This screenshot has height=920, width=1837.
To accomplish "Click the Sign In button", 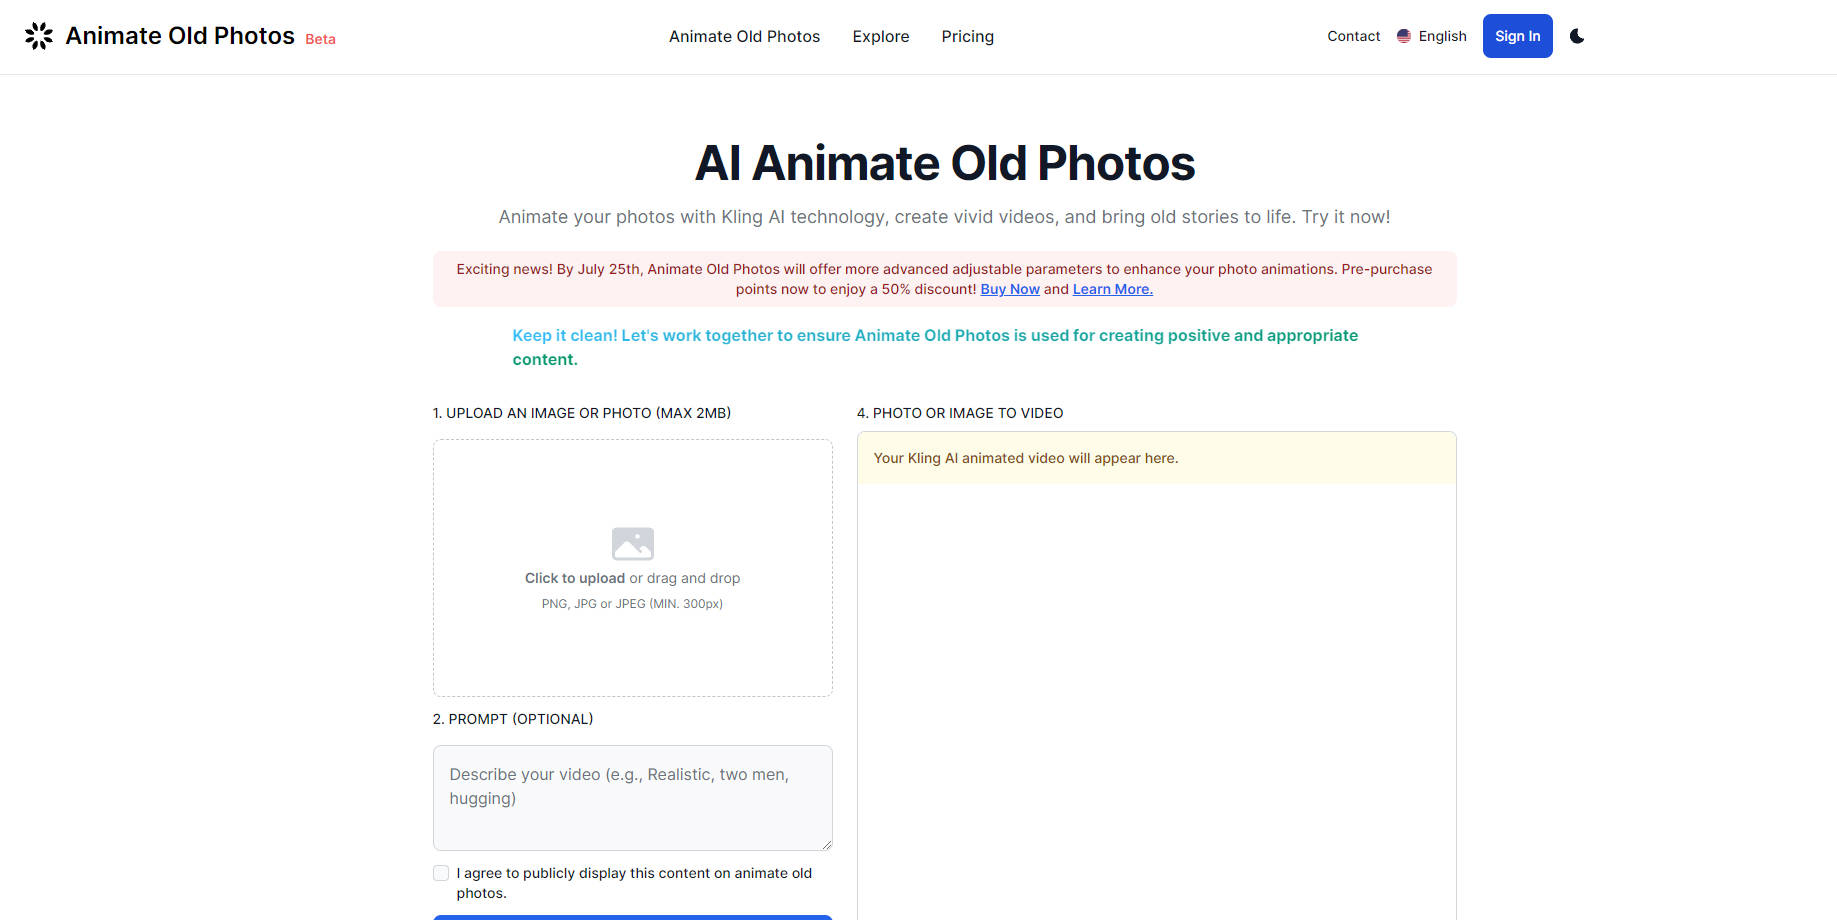I will point(1517,35).
